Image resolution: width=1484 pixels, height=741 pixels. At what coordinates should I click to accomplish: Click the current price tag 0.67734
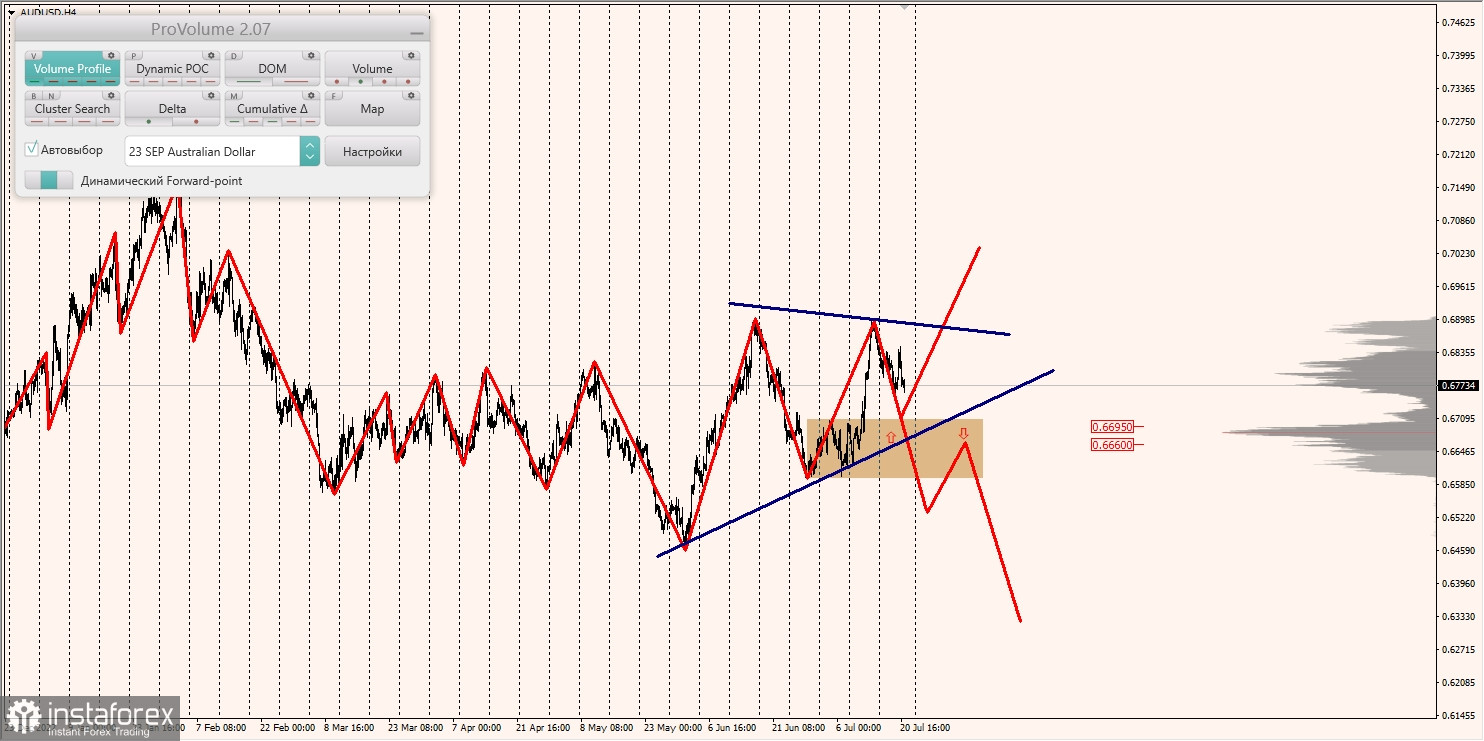[x=1458, y=385]
